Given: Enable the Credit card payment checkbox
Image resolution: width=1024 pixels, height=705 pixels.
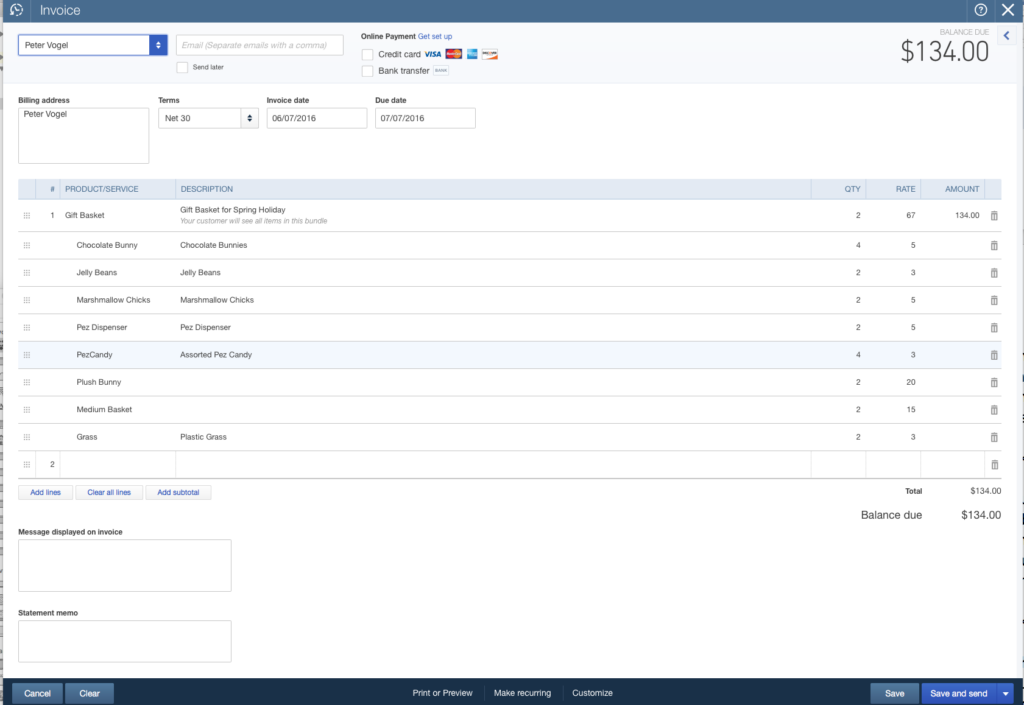Looking at the screenshot, I should 368,55.
